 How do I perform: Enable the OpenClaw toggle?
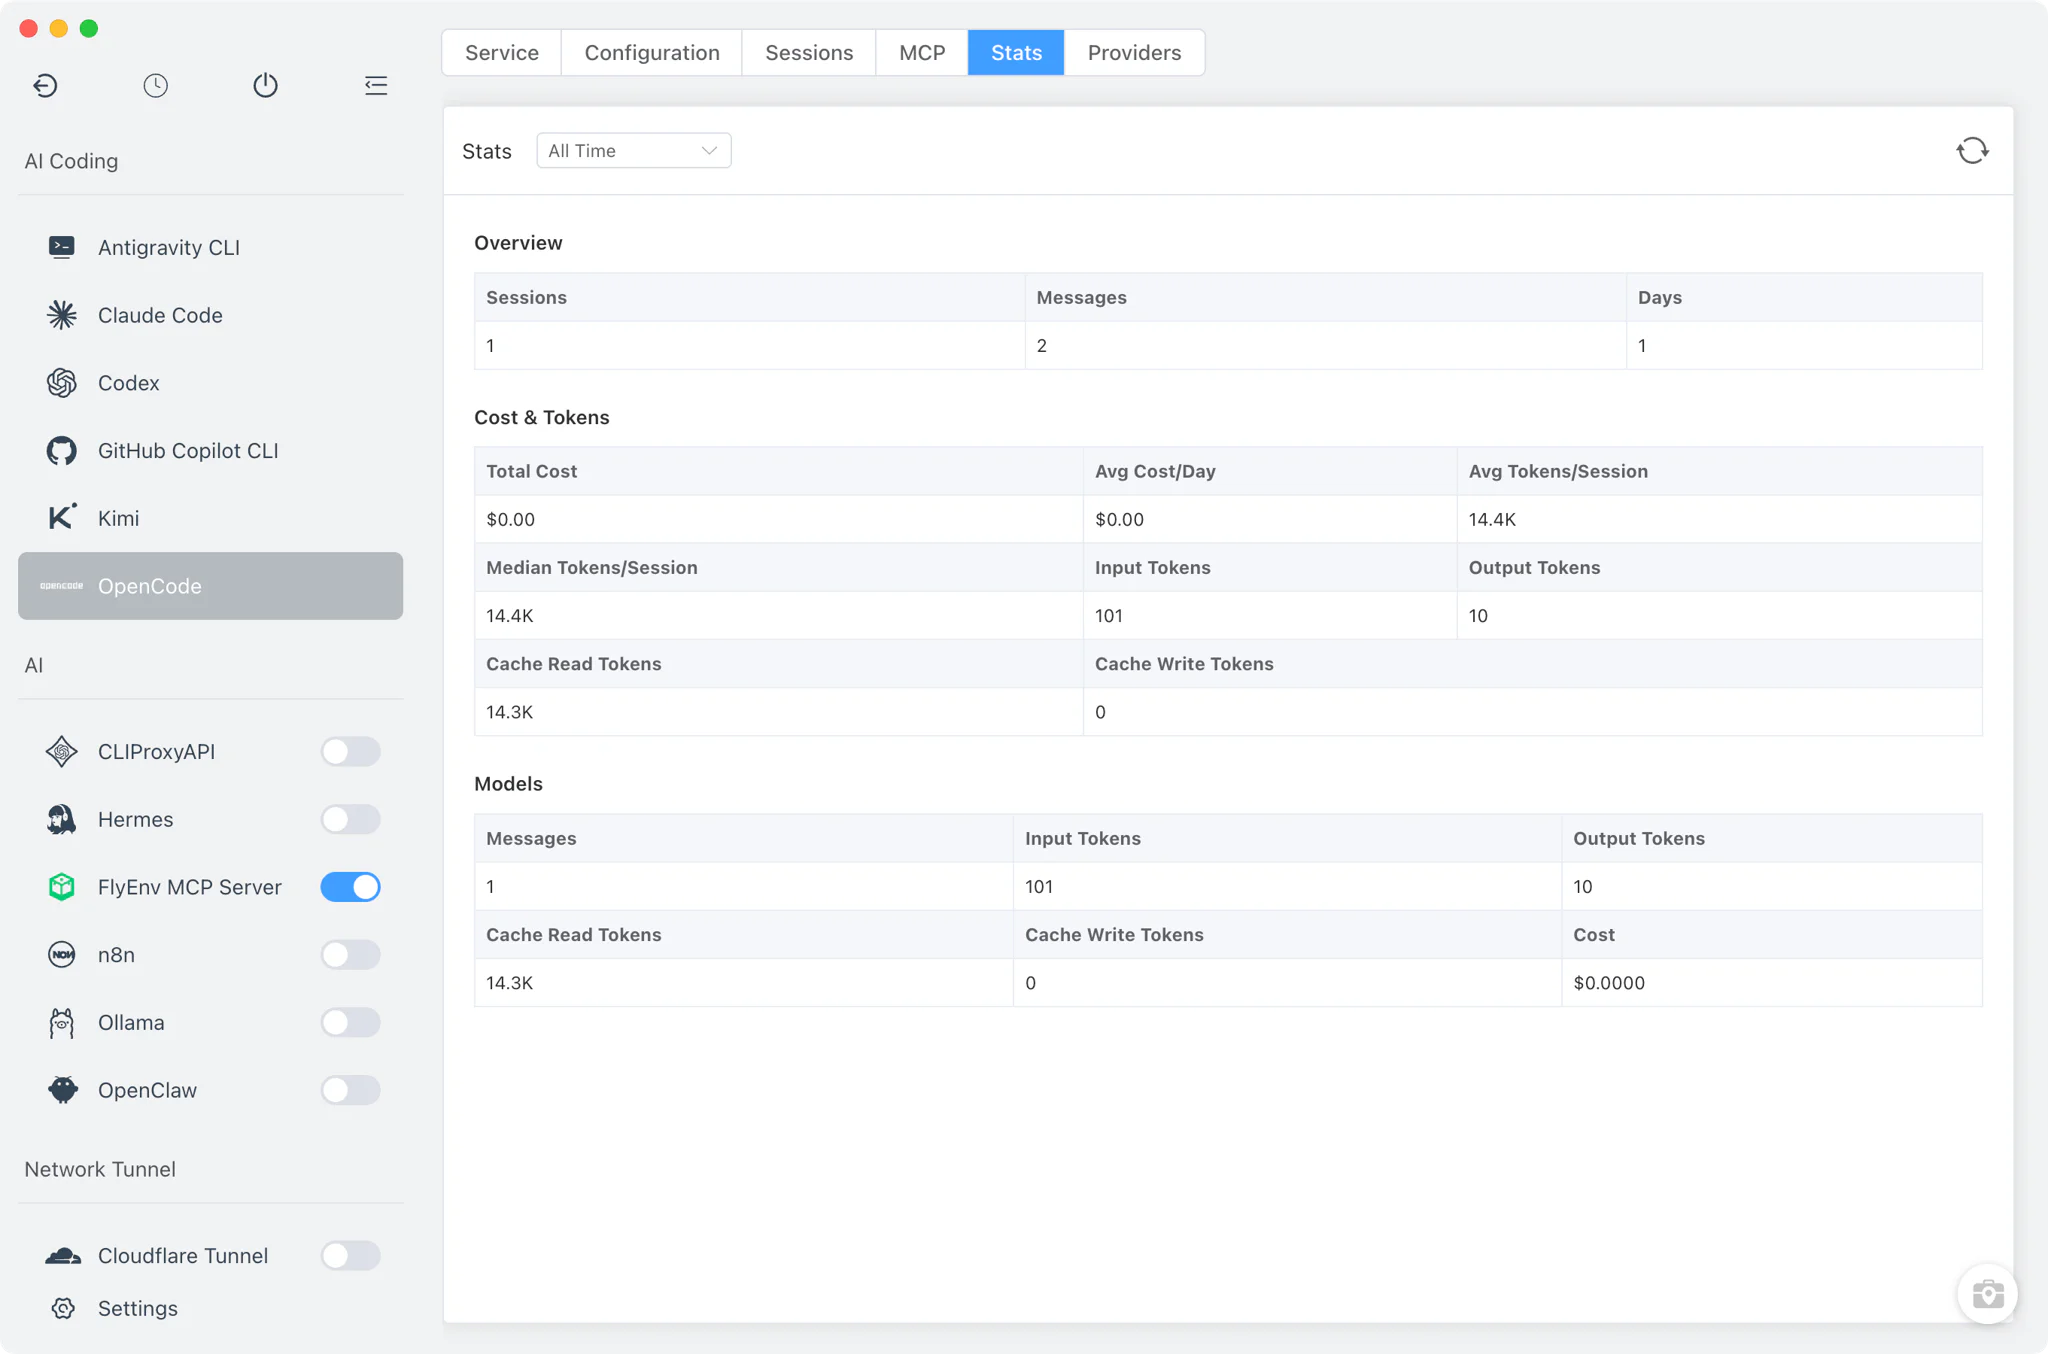coord(350,1090)
